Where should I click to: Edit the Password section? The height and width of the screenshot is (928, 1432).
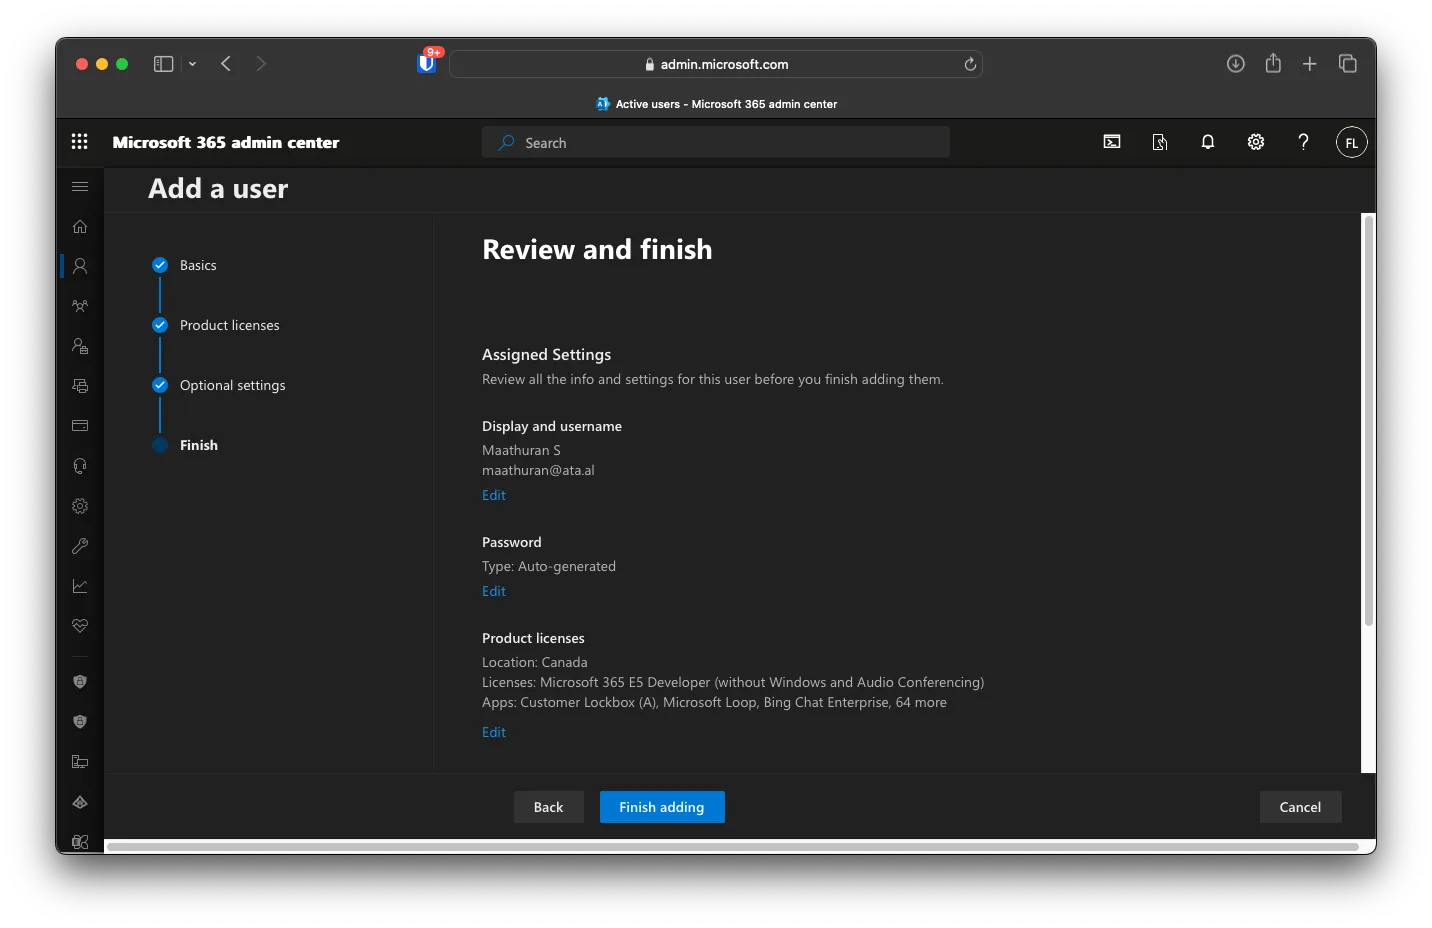click(494, 591)
